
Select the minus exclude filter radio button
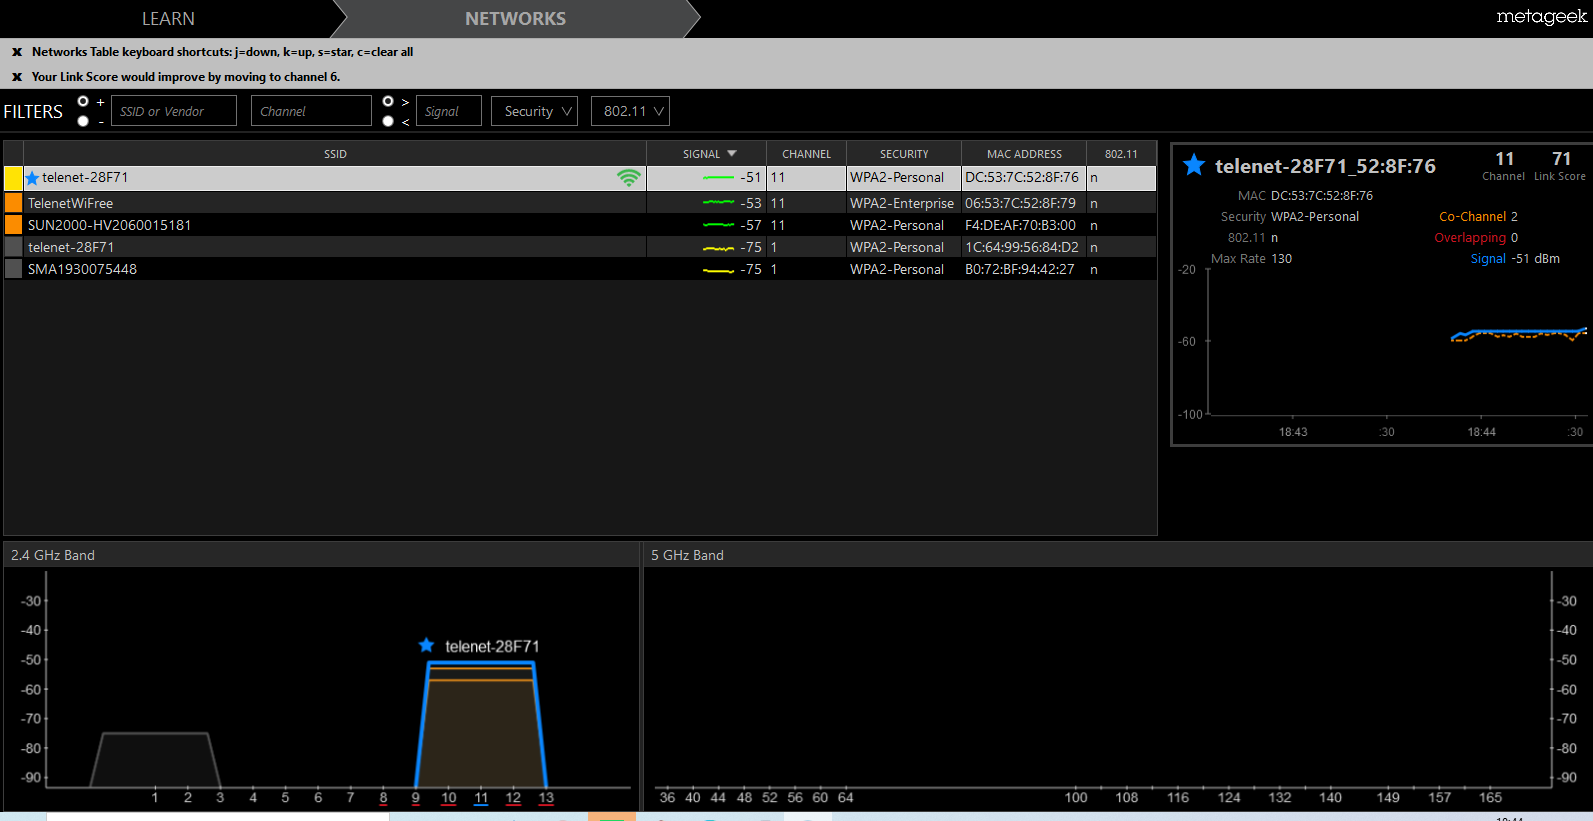(83, 121)
